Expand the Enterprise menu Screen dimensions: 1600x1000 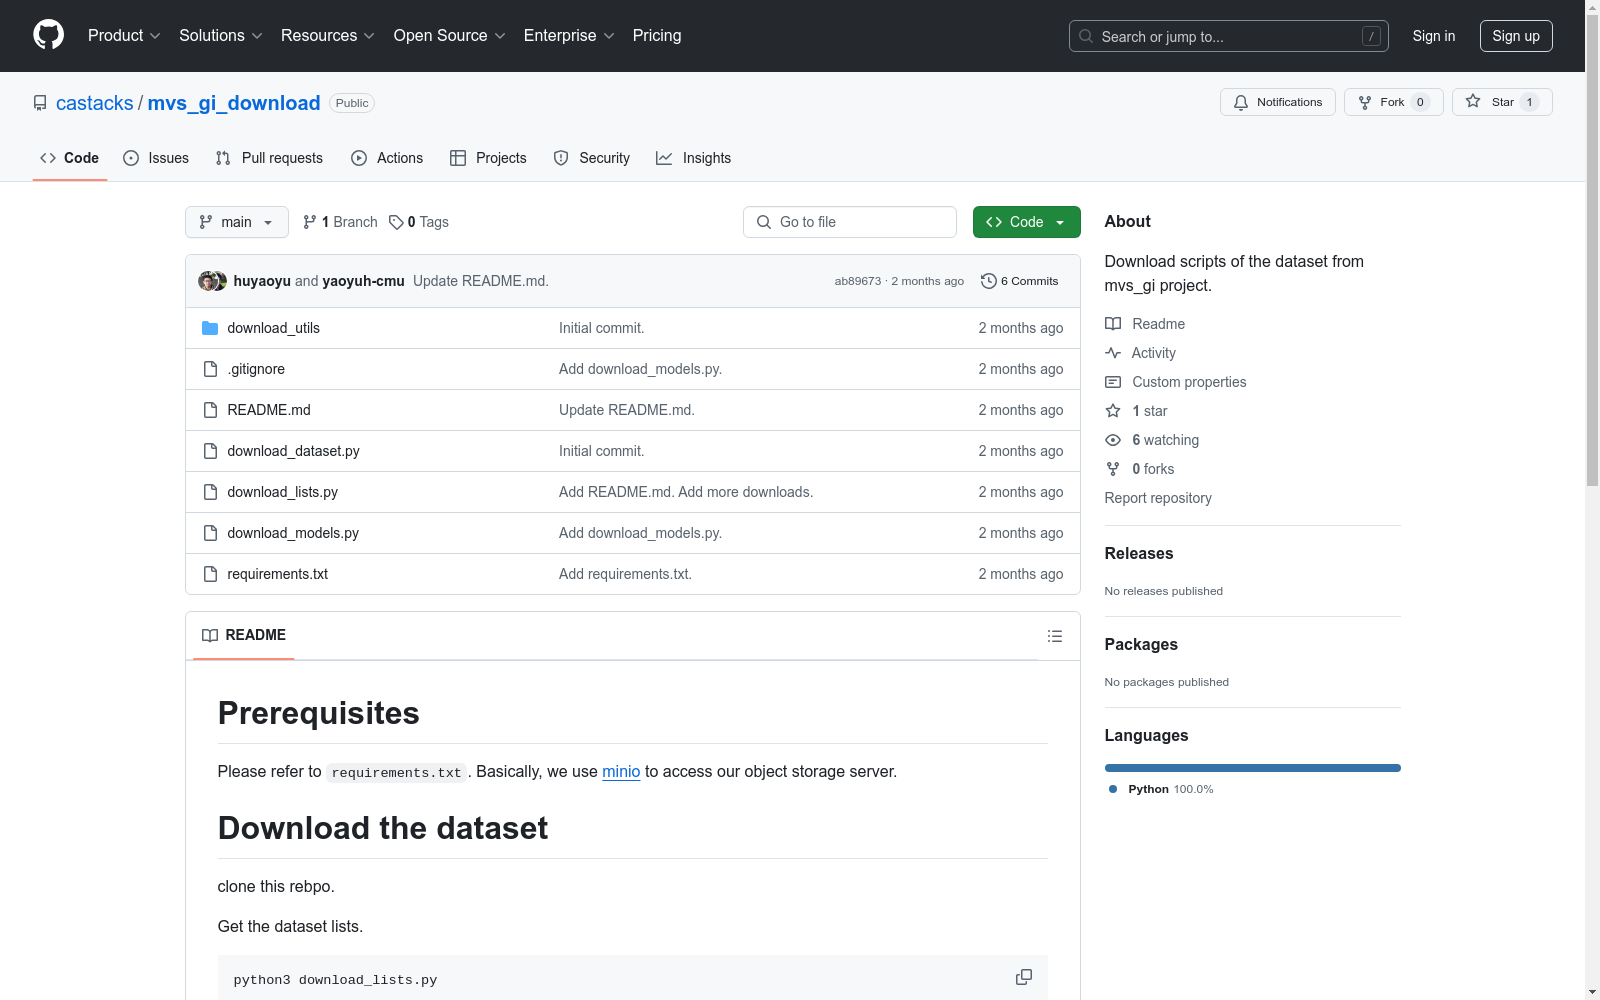pos(570,36)
